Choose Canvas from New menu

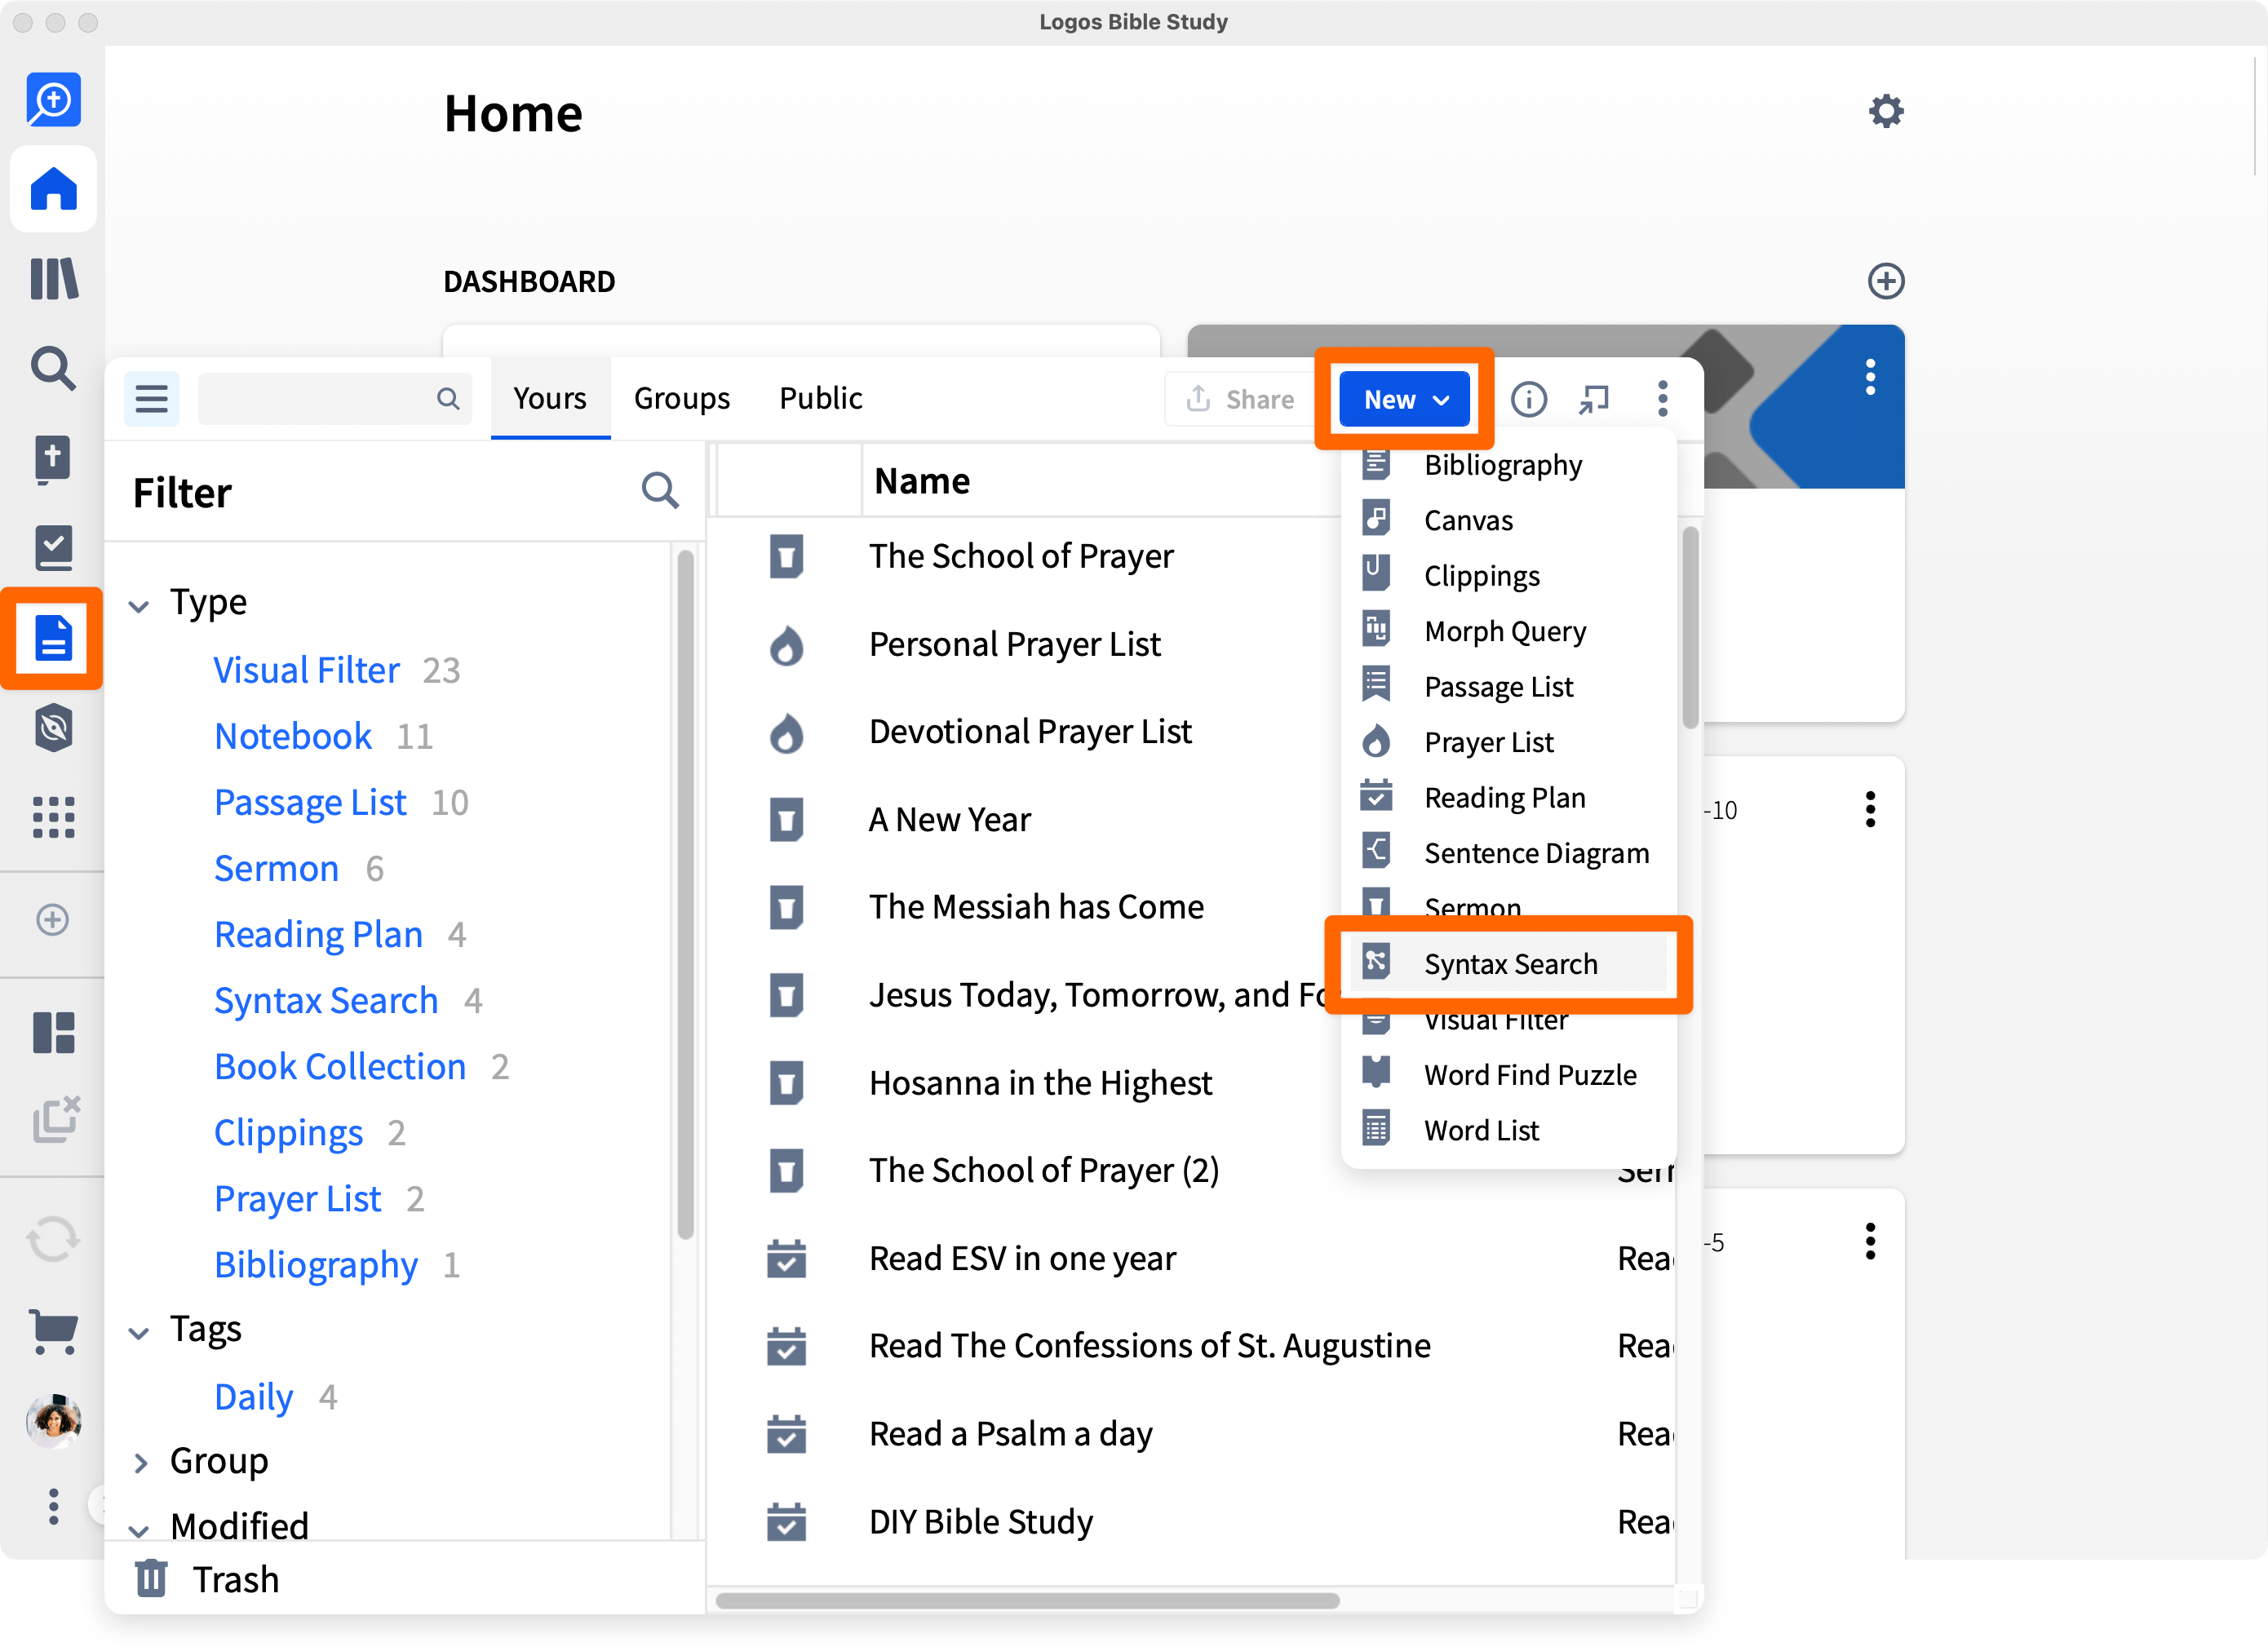pos(1509,520)
